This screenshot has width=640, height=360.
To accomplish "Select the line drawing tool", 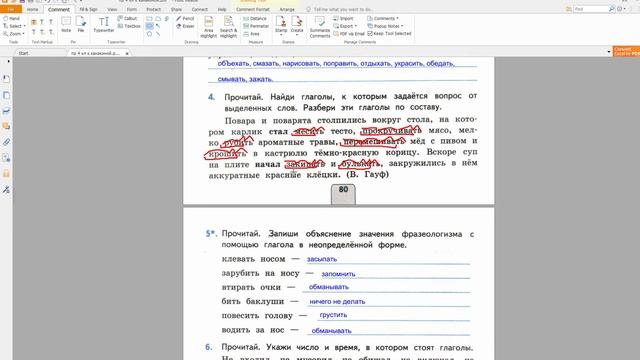I will (x=158, y=34).
